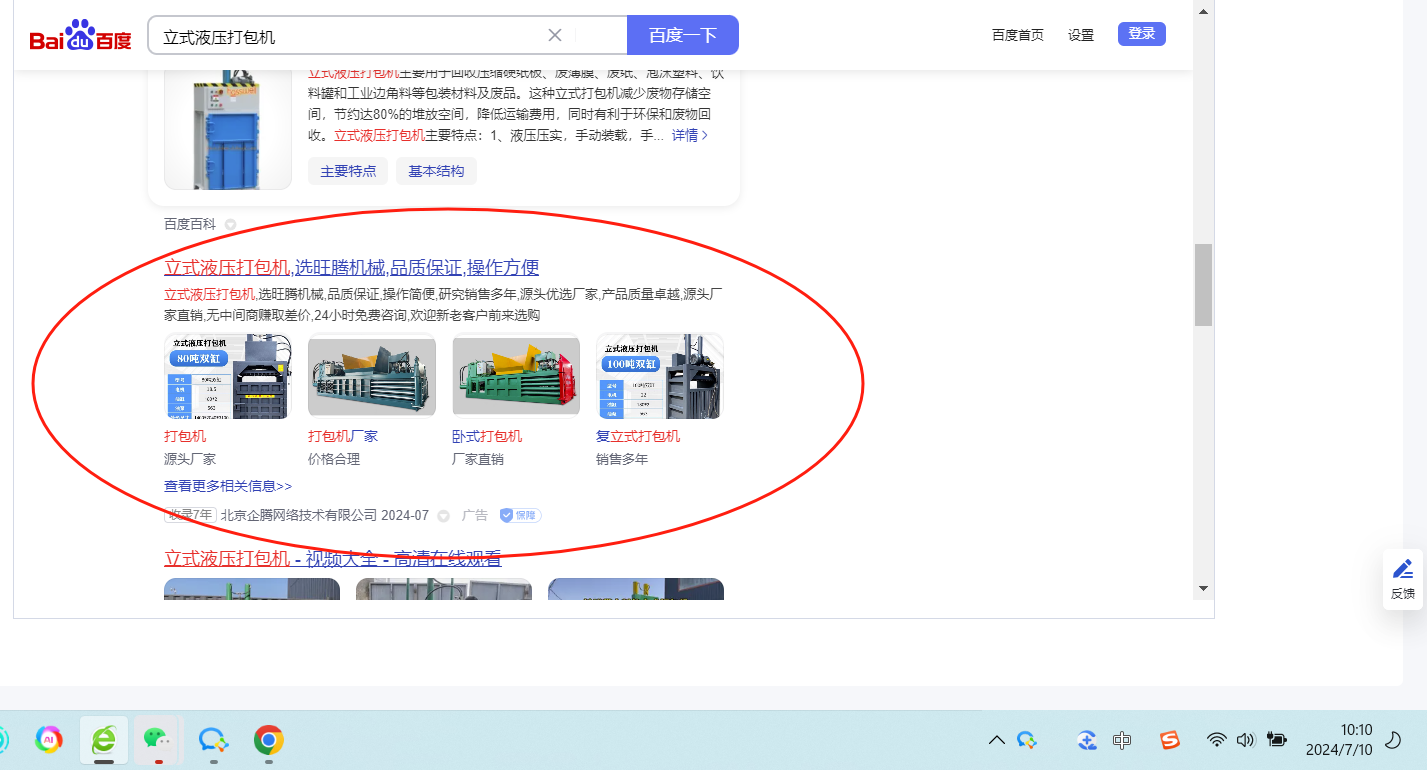The image size is (1427, 770).
Task: Expand the dropdown arrow beside 百度百科
Action: coord(230,225)
